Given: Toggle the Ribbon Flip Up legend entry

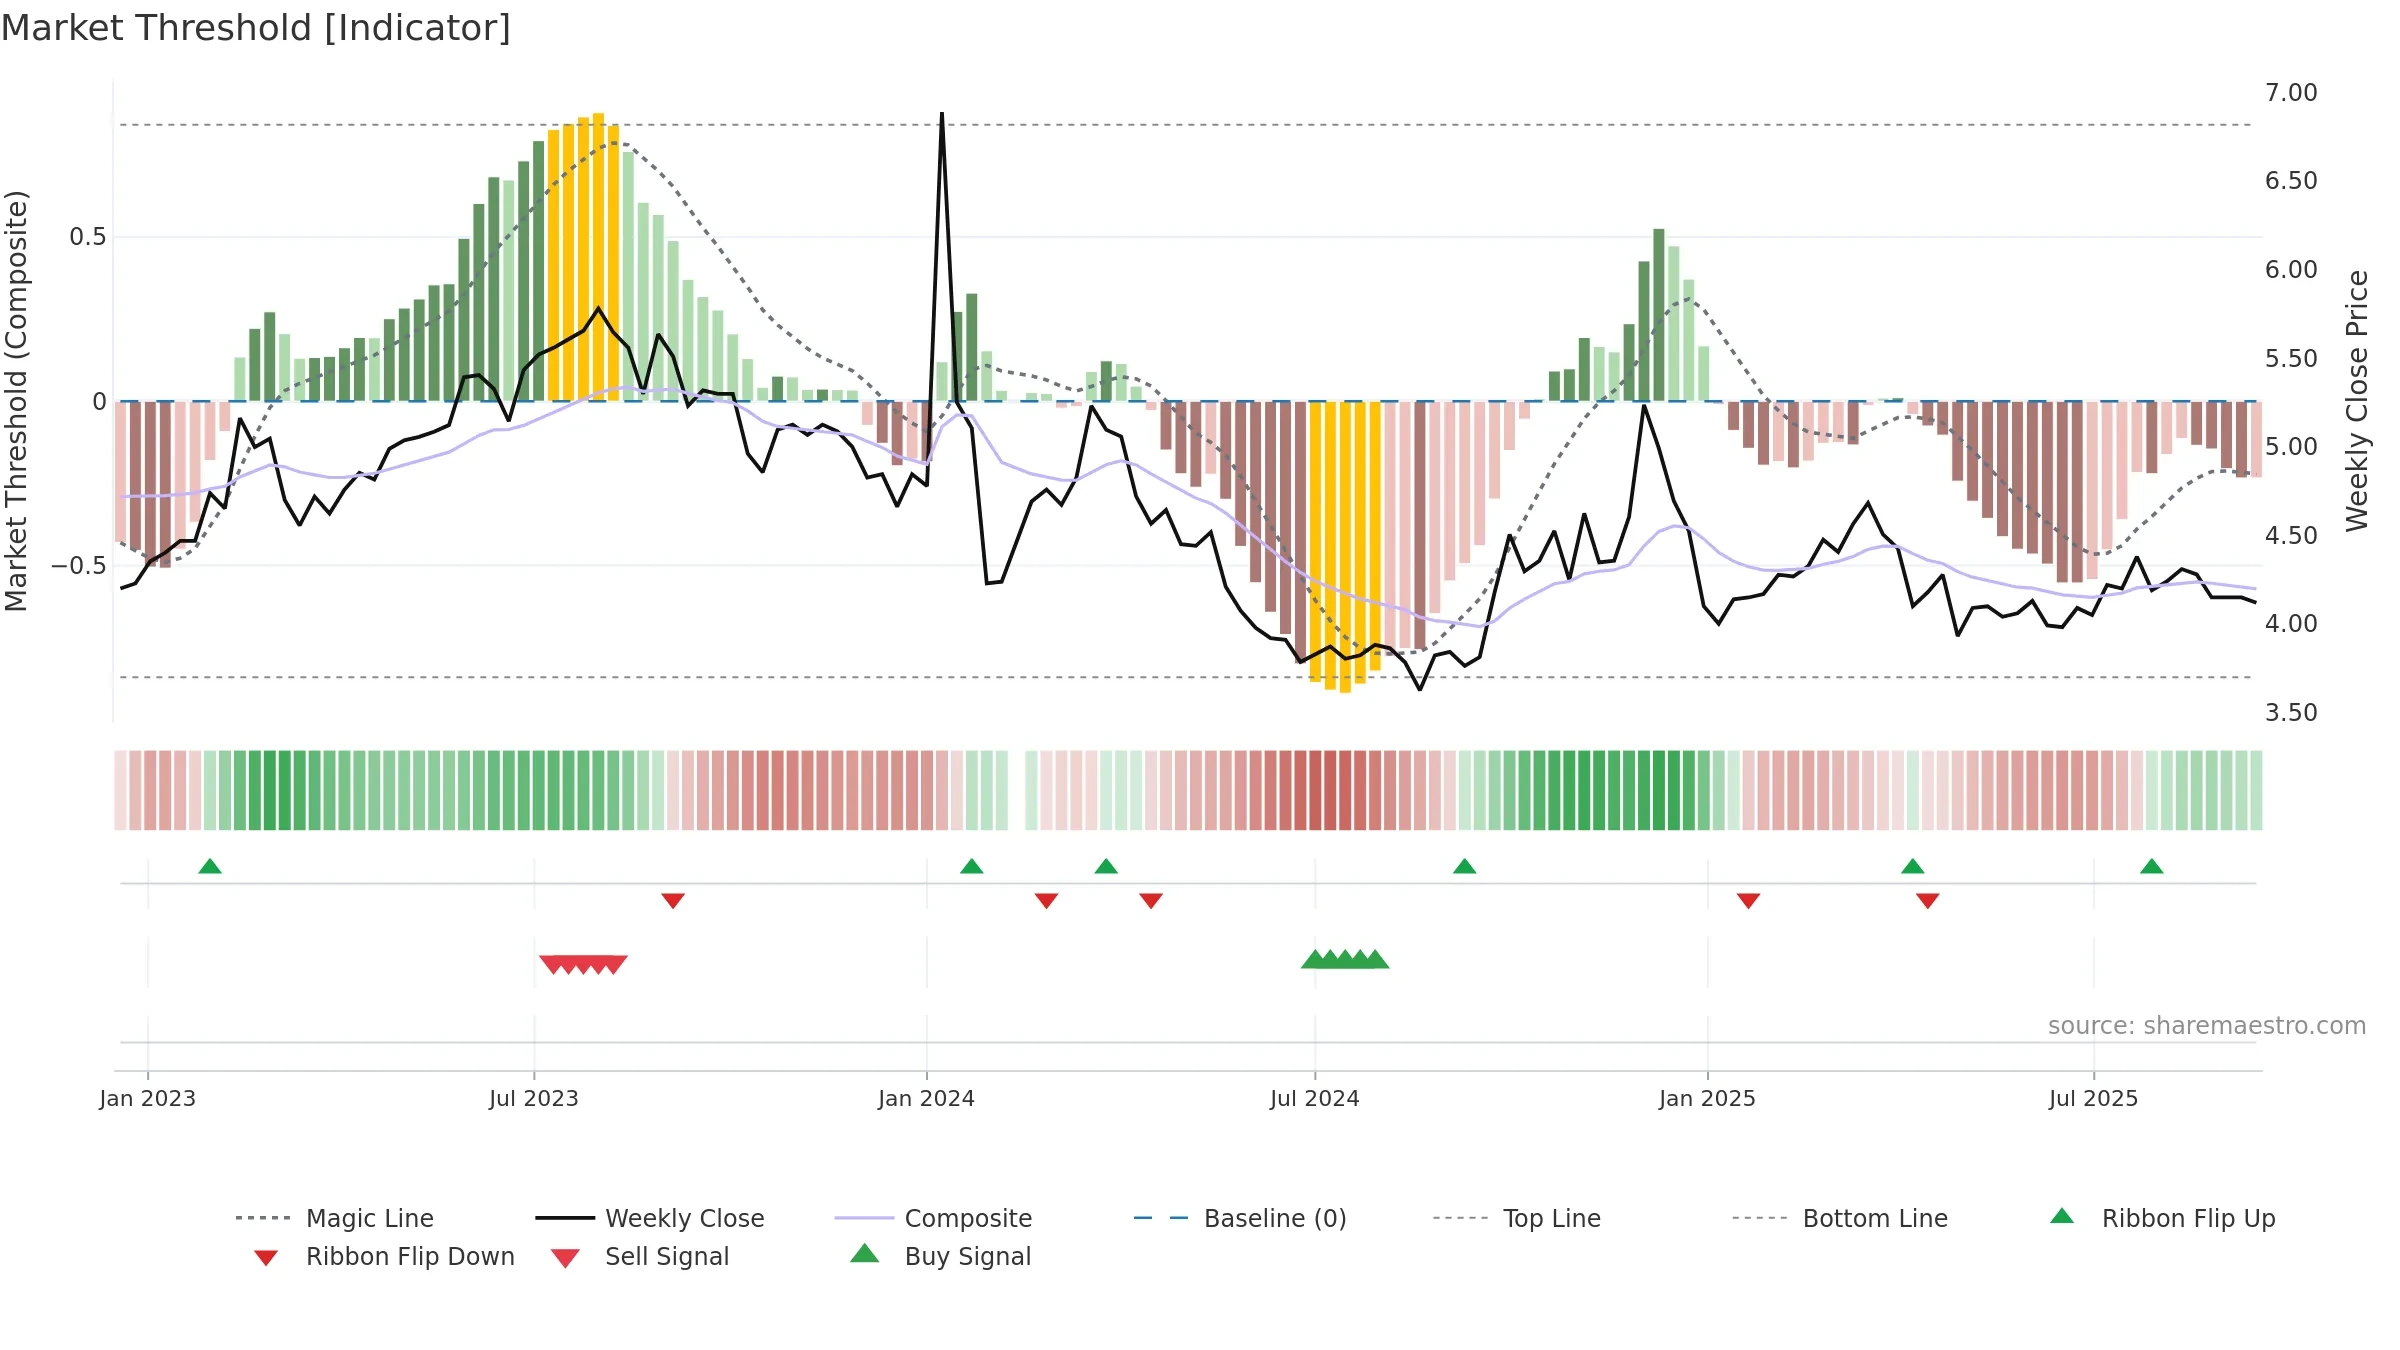Looking at the screenshot, I should click(2162, 1218).
